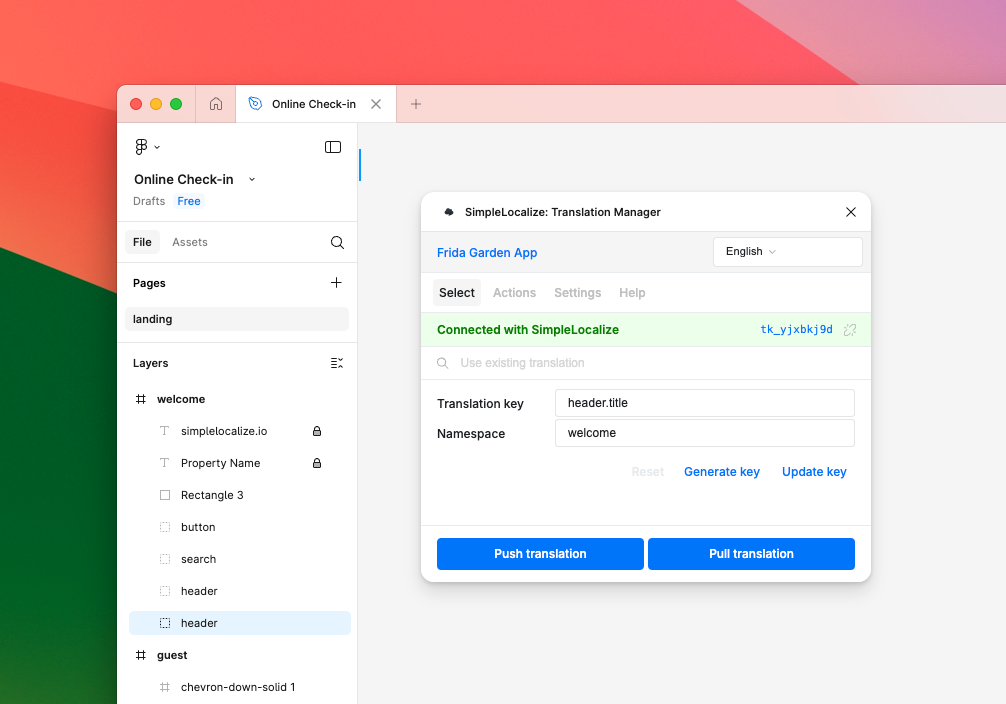The width and height of the screenshot is (1006, 704).
Task: Select the landing page
Action: pyautogui.click(x=237, y=319)
